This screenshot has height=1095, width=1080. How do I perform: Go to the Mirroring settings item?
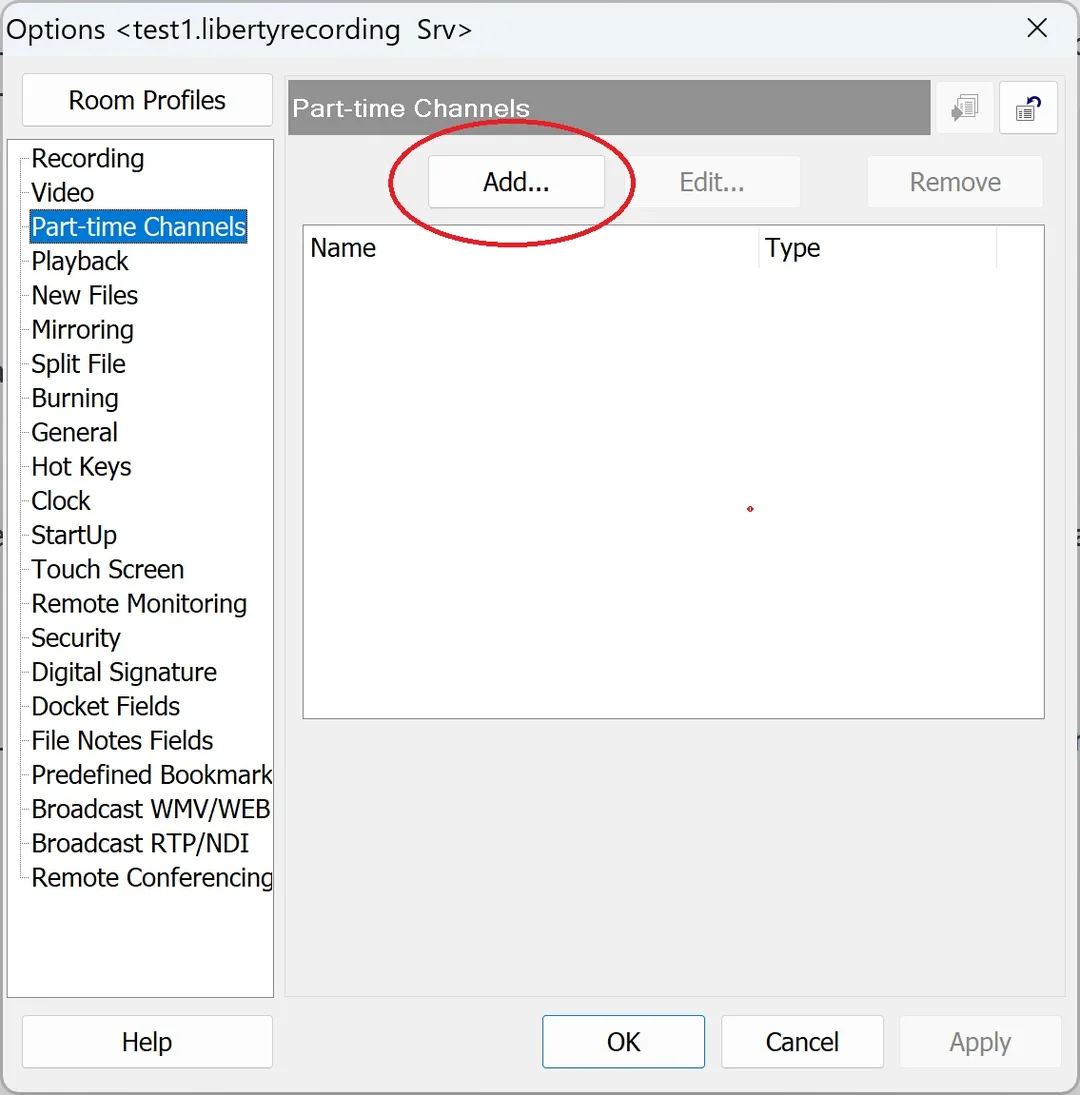[82, 330]
